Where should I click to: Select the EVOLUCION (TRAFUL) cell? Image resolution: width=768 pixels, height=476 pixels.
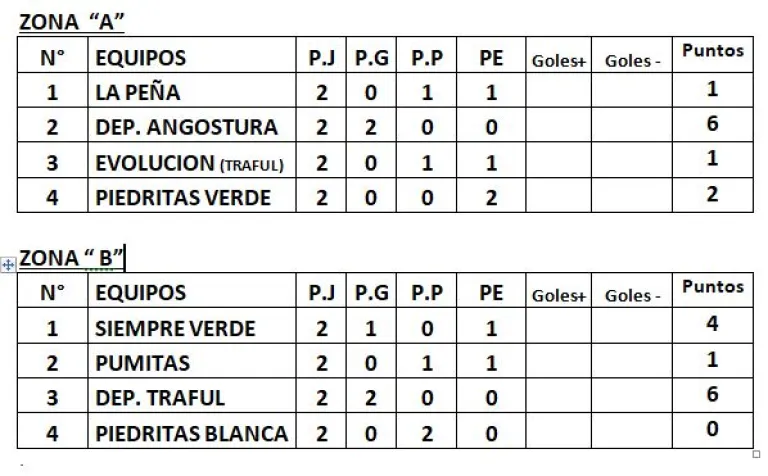pyautogui.click(x=189, y=163)
